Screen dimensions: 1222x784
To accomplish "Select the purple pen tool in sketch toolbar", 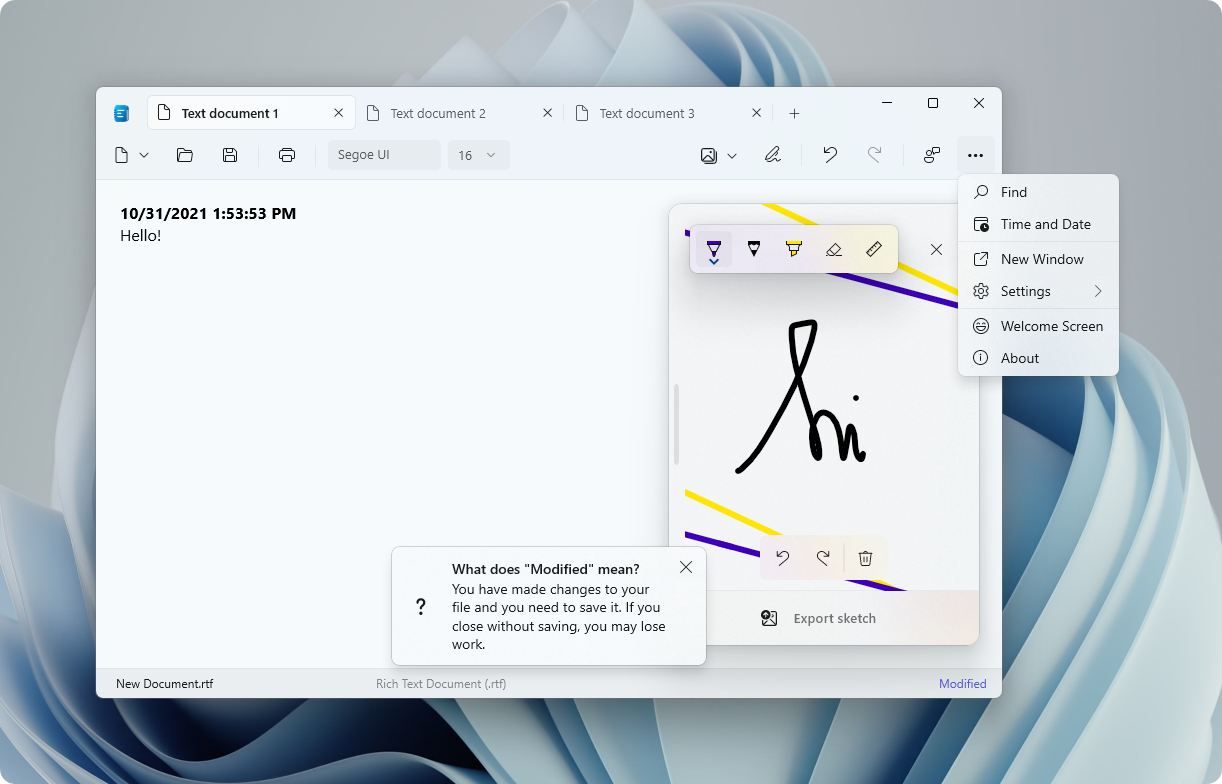I will point(714,249).
